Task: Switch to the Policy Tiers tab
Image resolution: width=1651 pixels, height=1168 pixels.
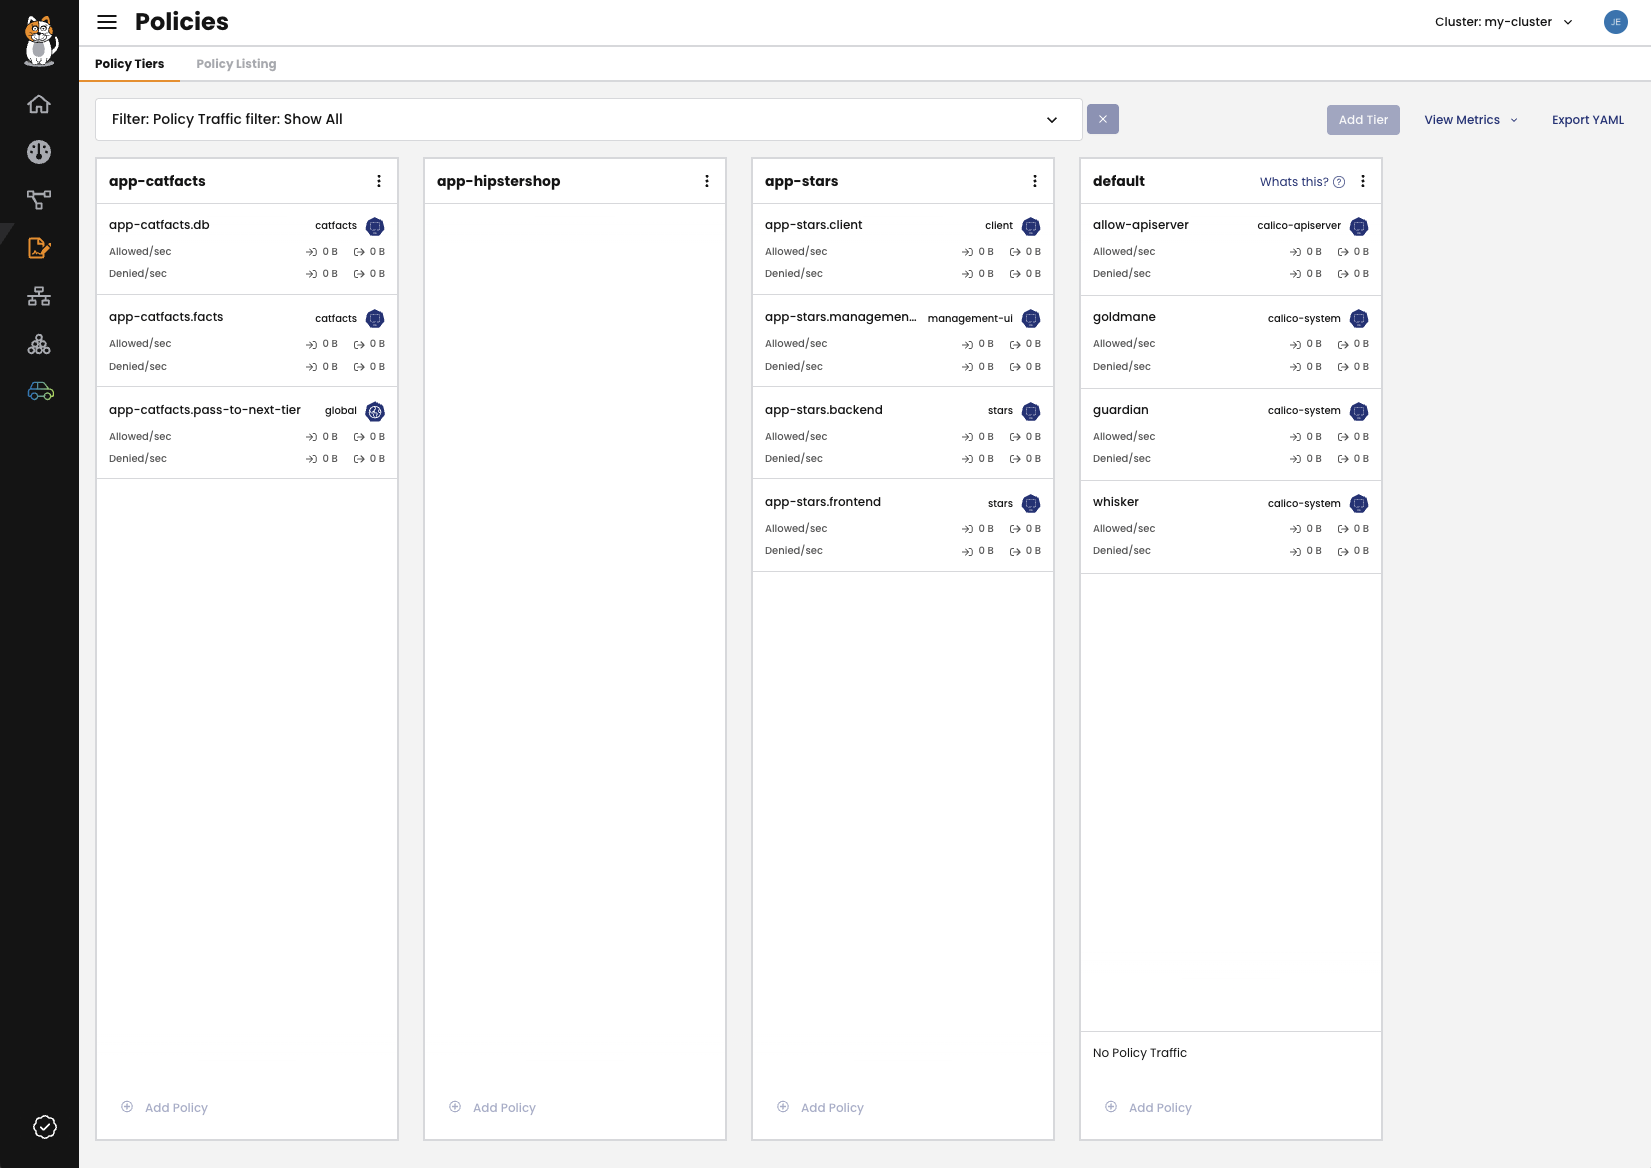Action: [x=129, y=64]
